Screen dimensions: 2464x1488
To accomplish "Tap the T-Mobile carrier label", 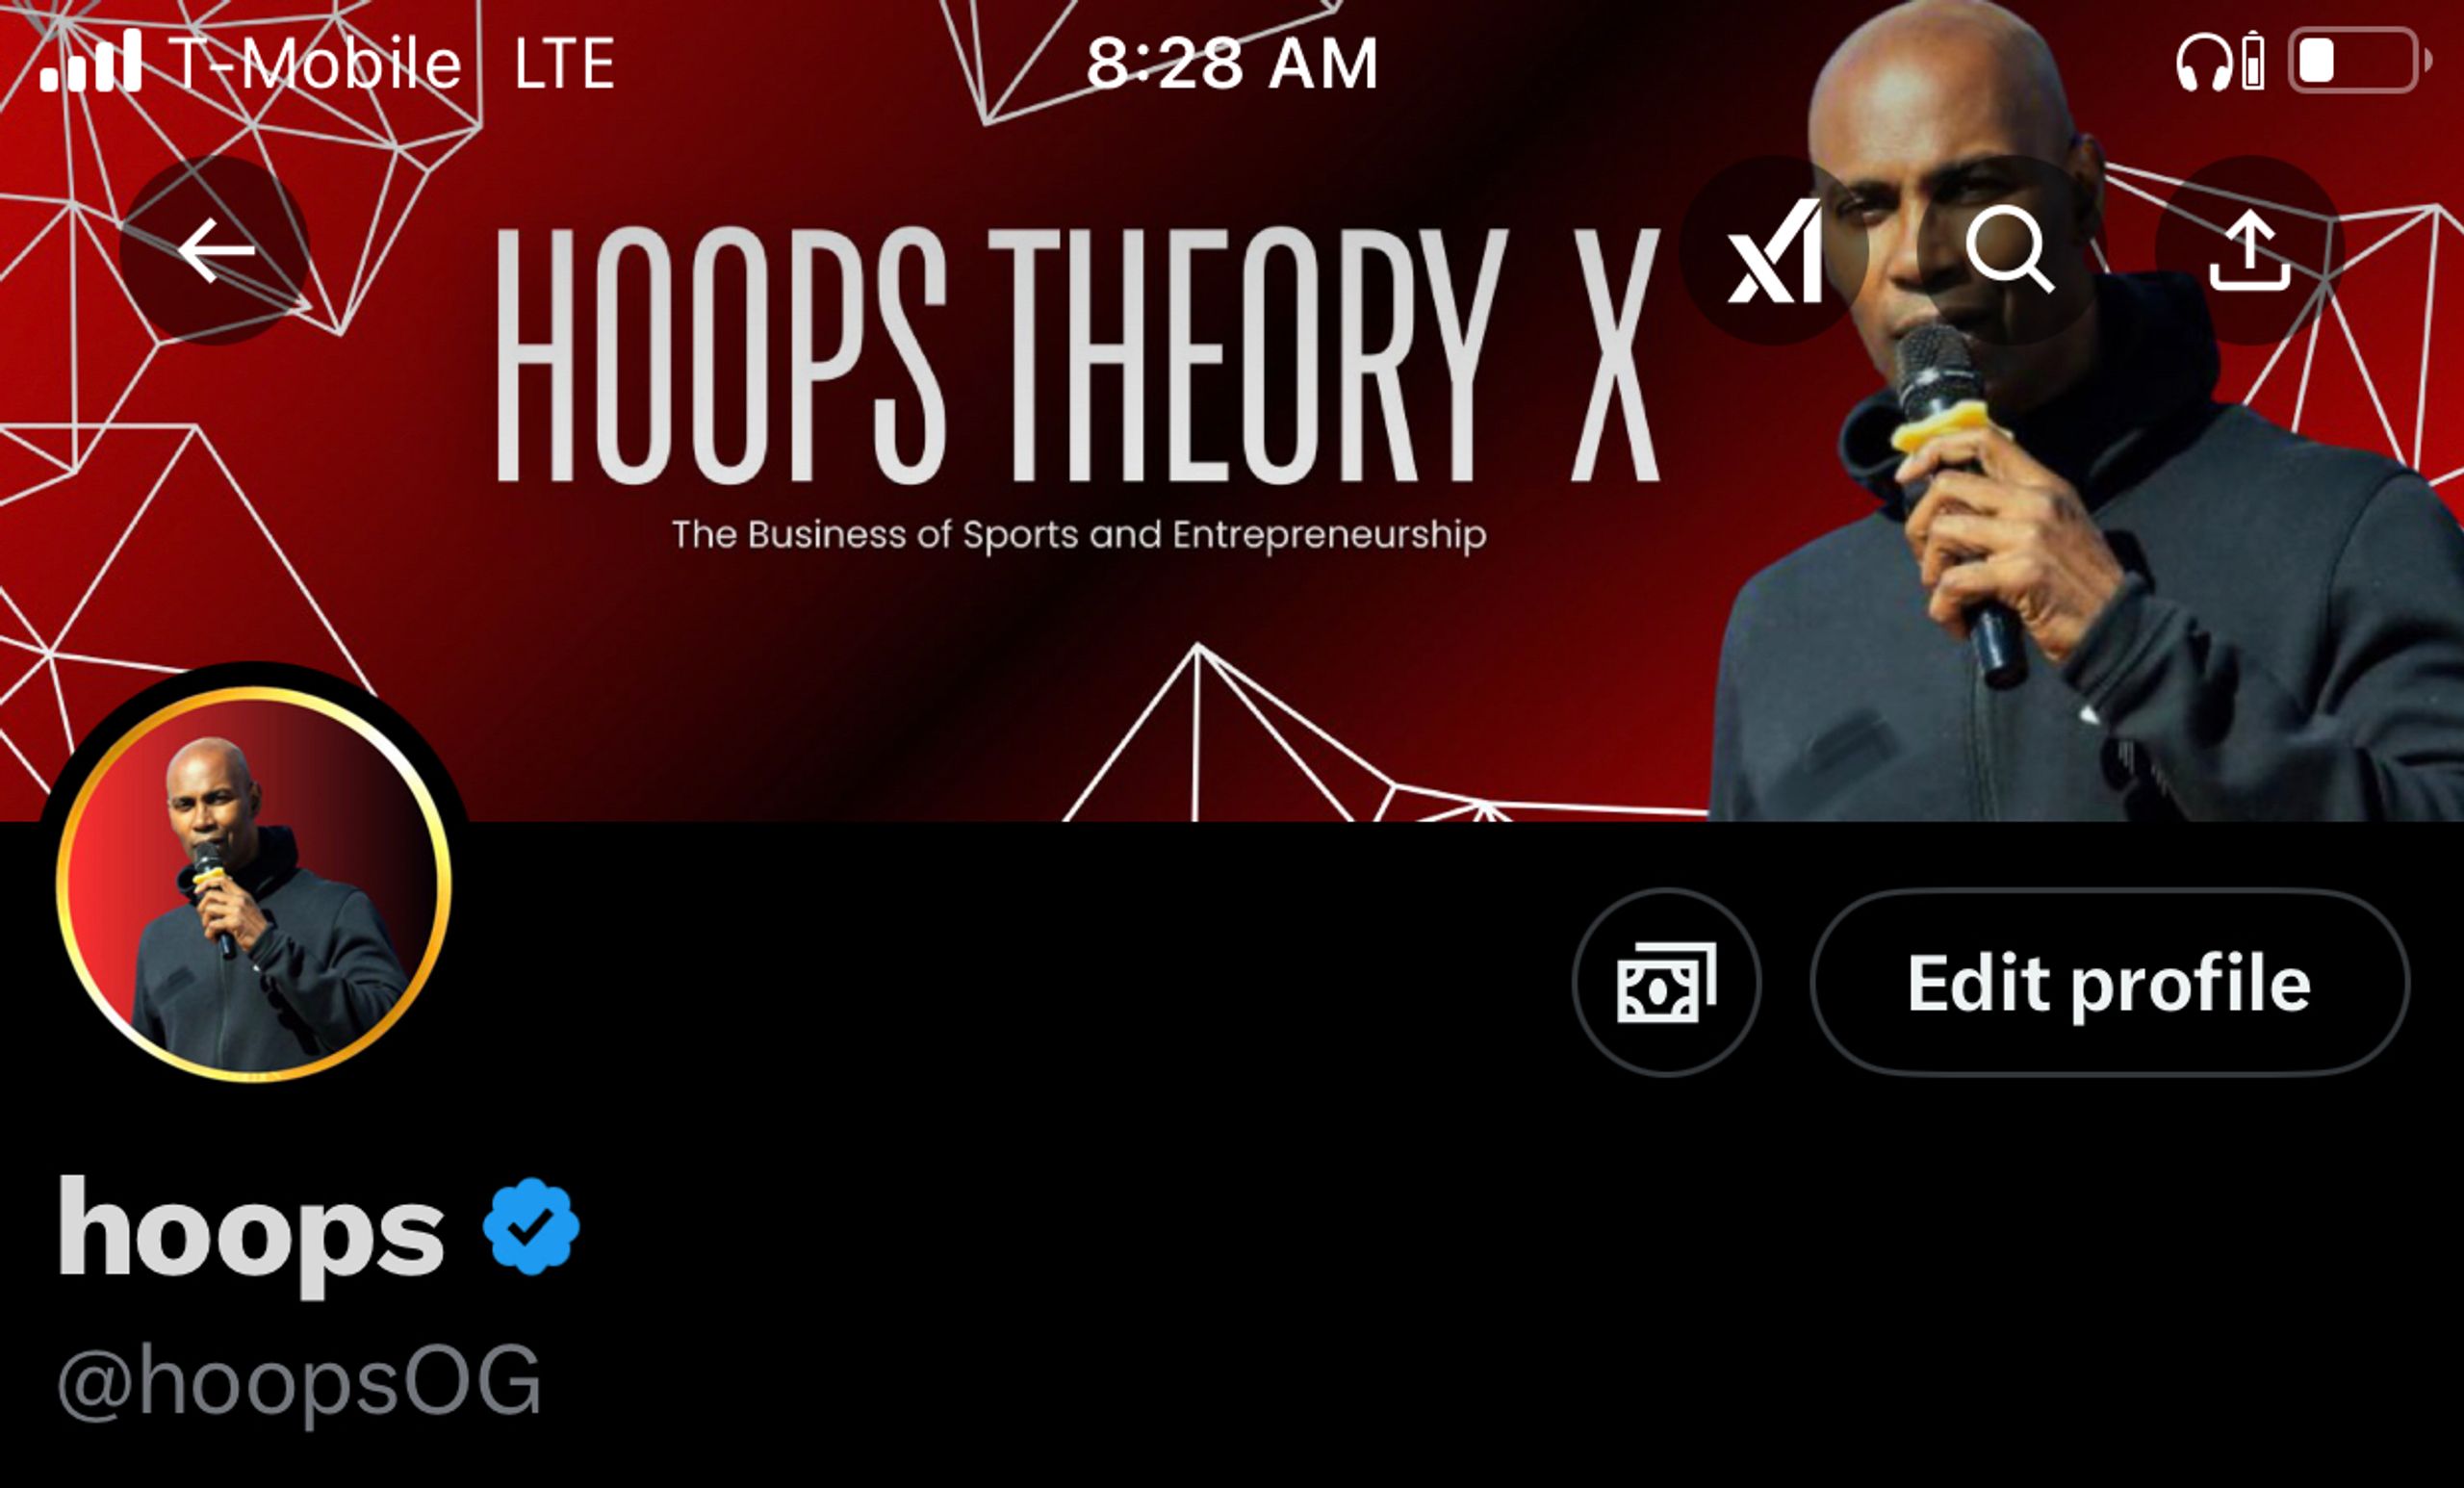I will 314,63.
